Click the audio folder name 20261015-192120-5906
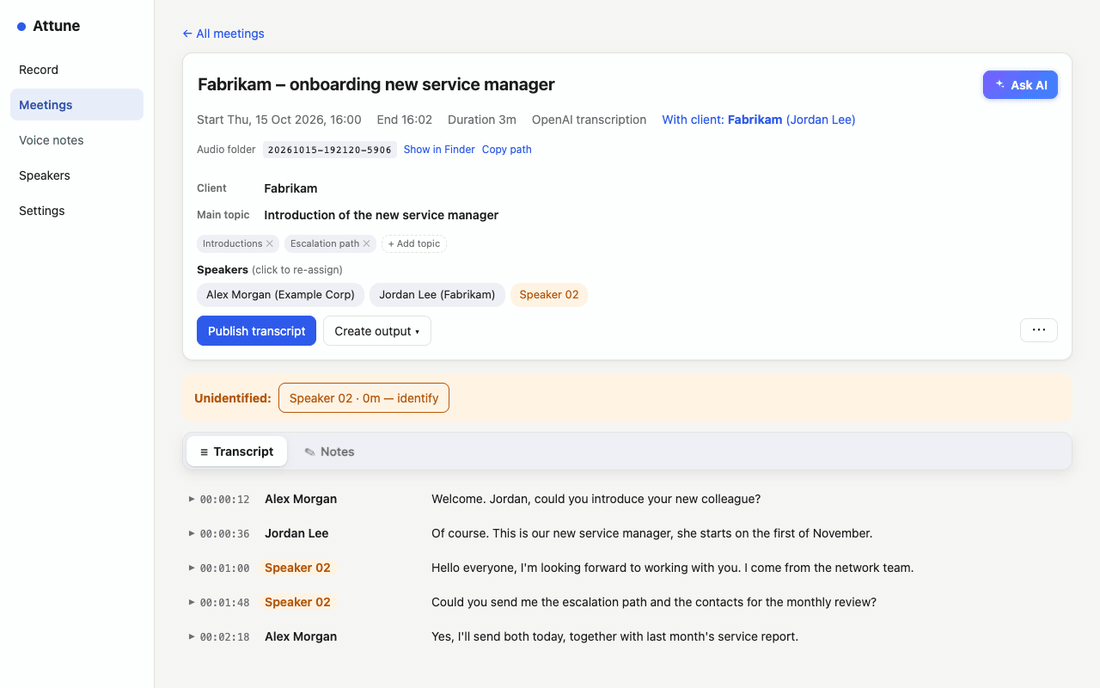Viewport: 1100px width, 688px height. (x=330, y=149)
